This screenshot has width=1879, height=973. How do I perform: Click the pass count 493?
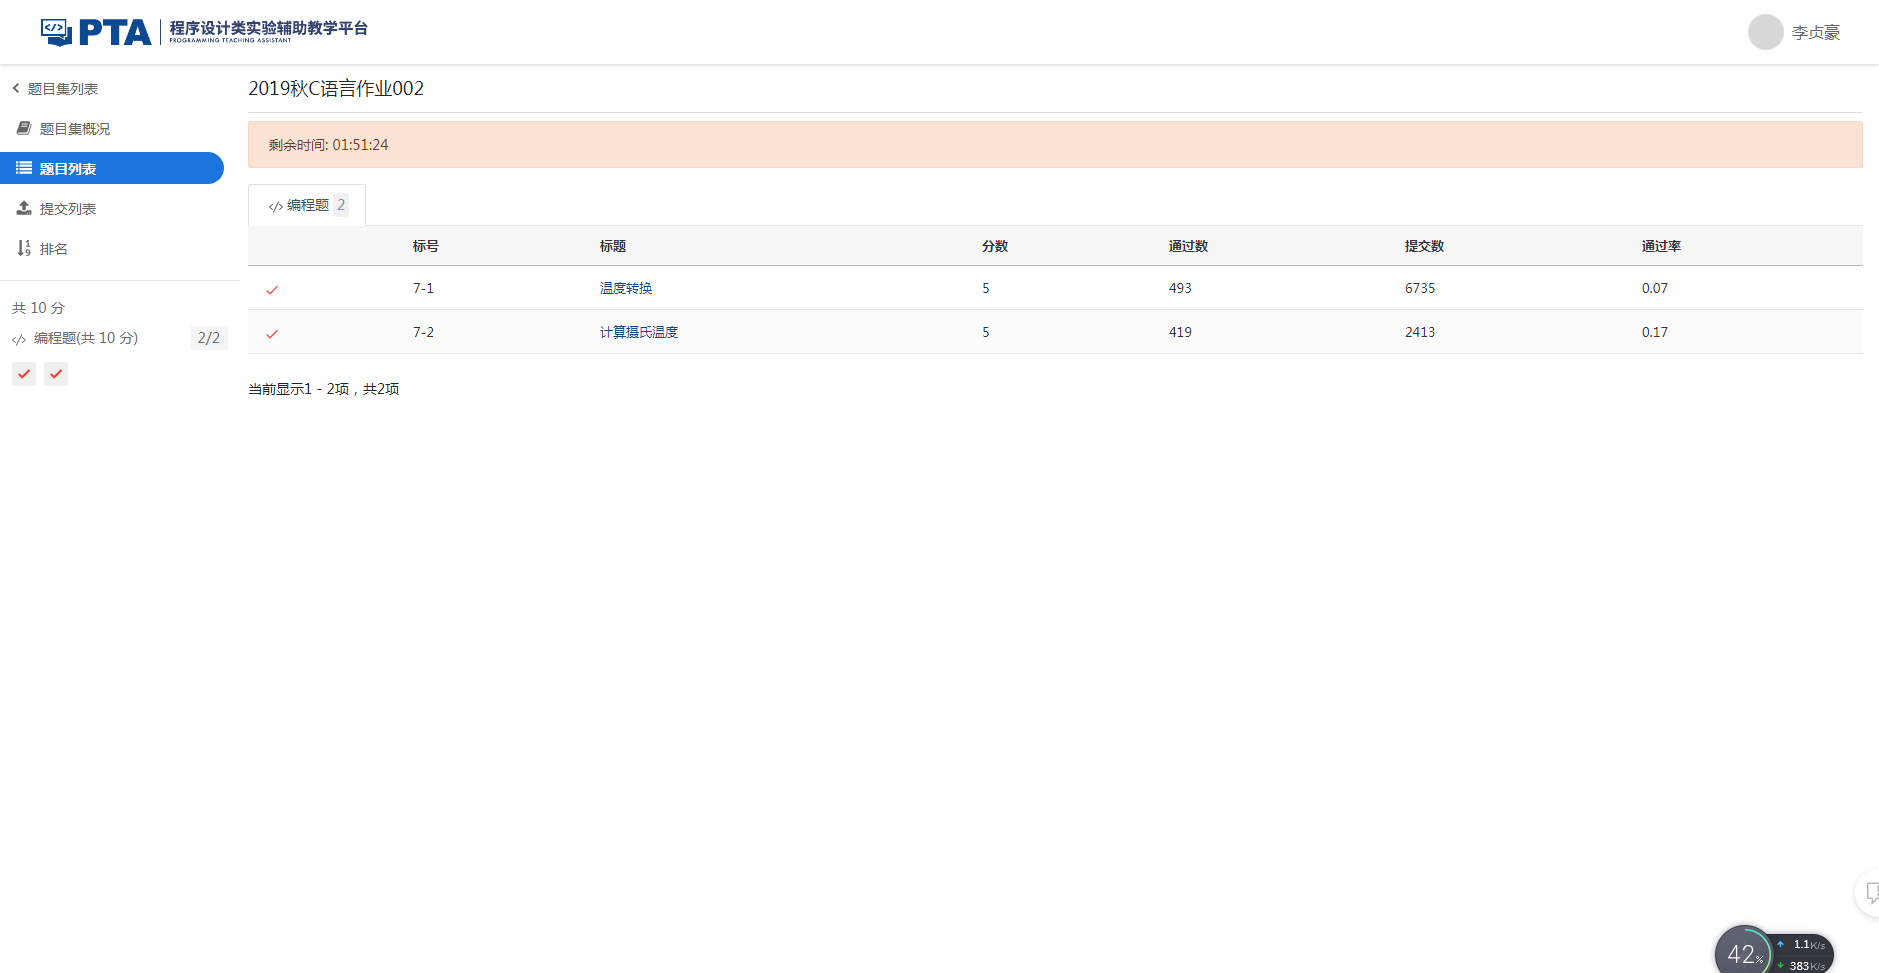pos(1180,288)
